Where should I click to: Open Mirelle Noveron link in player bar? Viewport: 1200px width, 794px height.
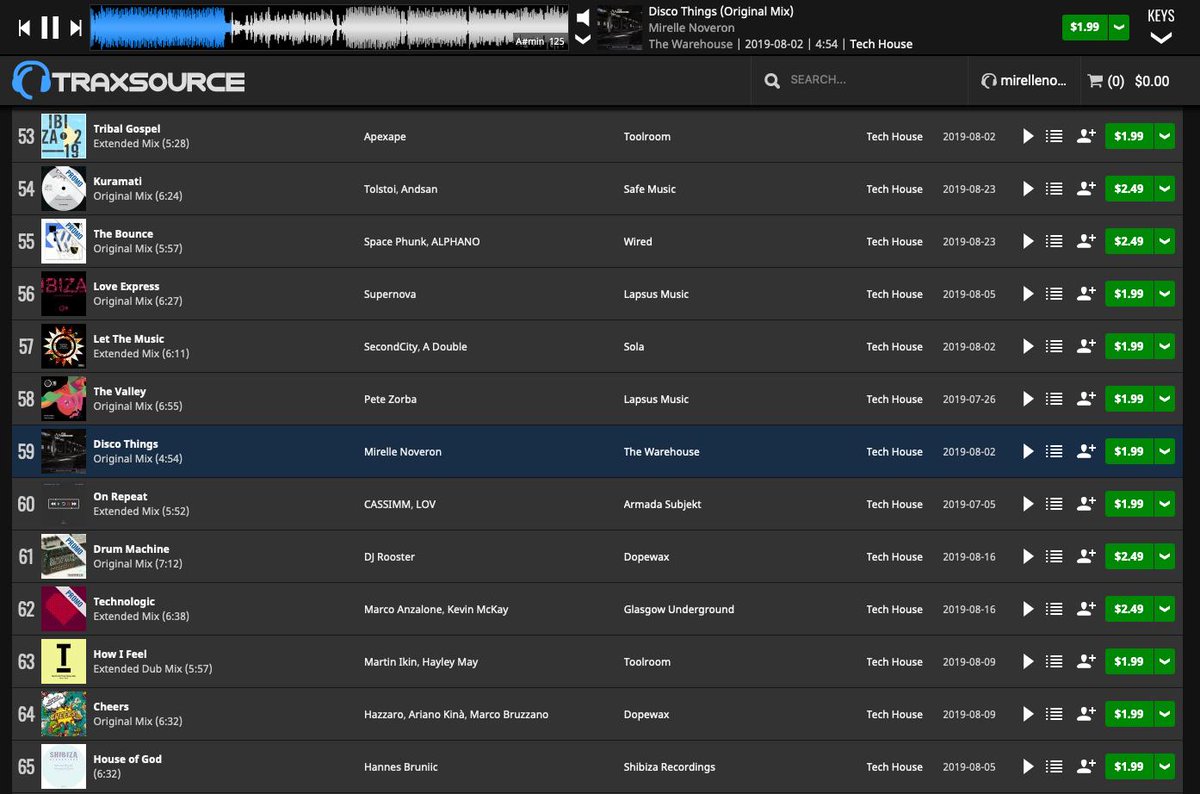(x=691, y=28)
